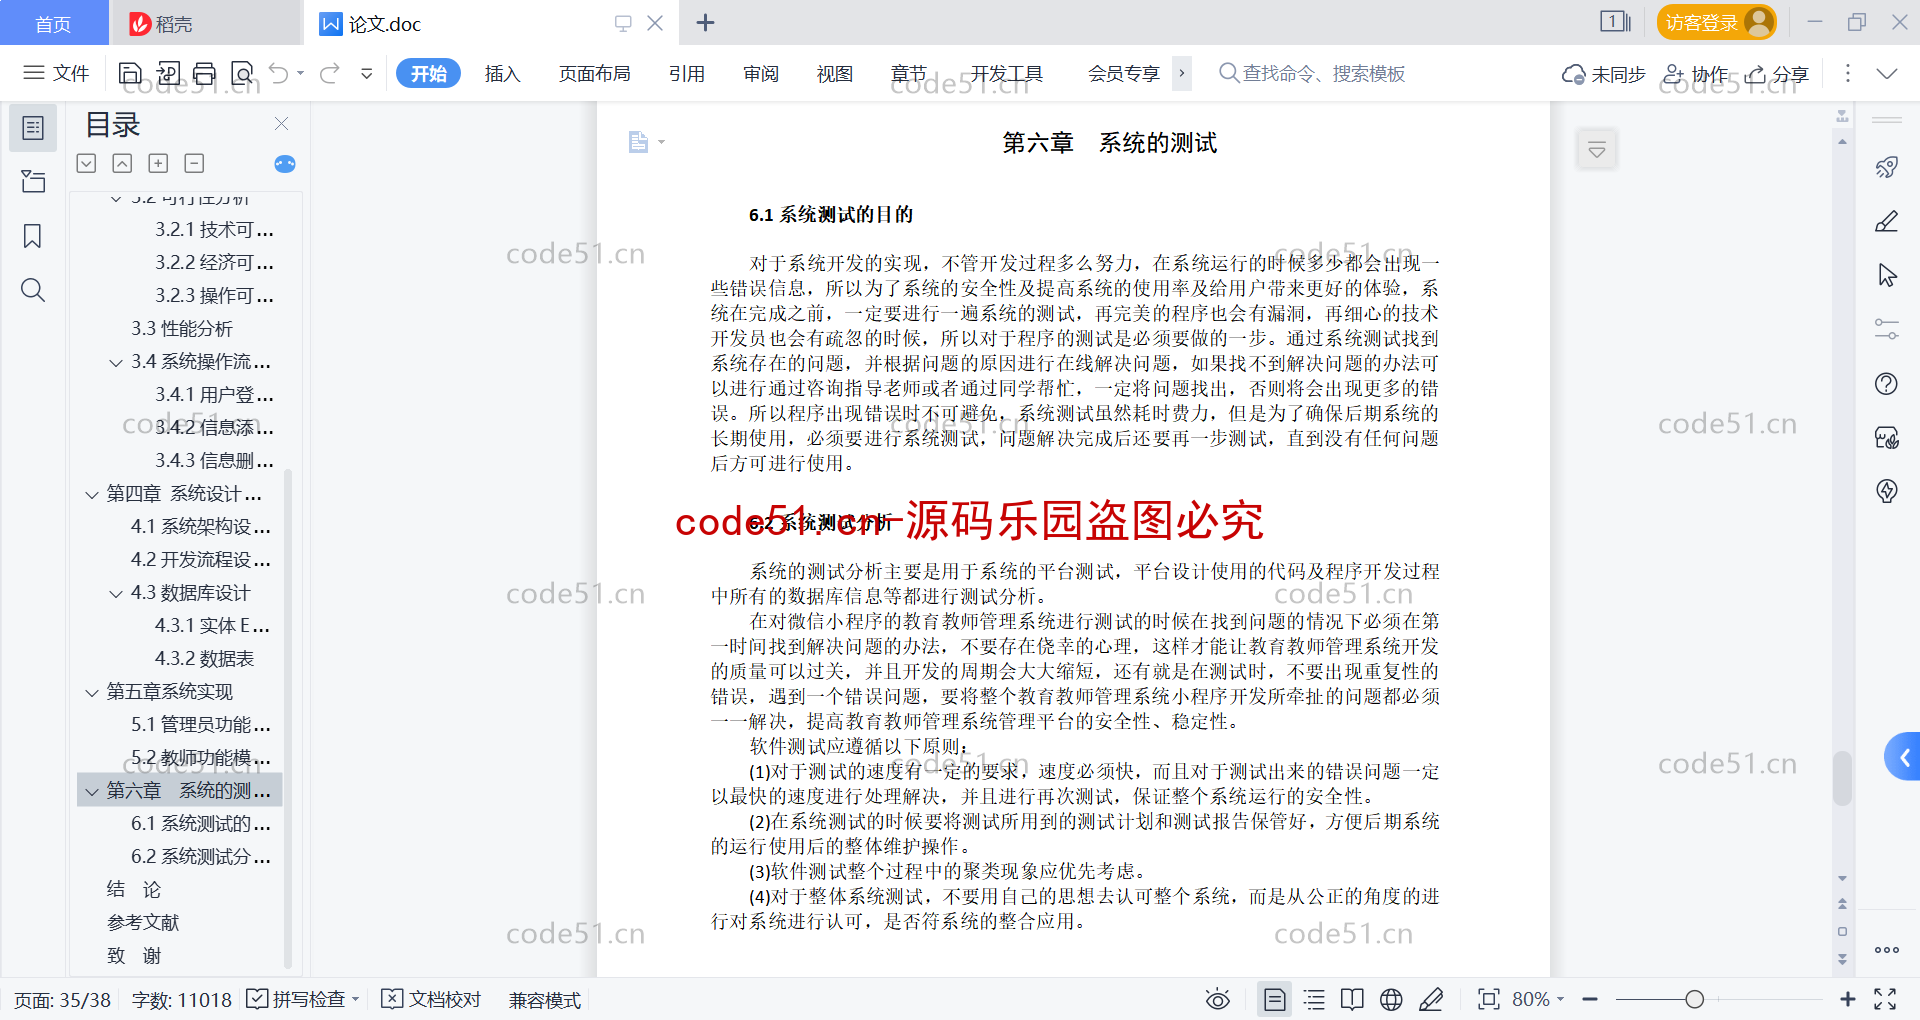Open the 审阅 tab
Screen dimensions: 1920x1020
(x=761, y=73)
